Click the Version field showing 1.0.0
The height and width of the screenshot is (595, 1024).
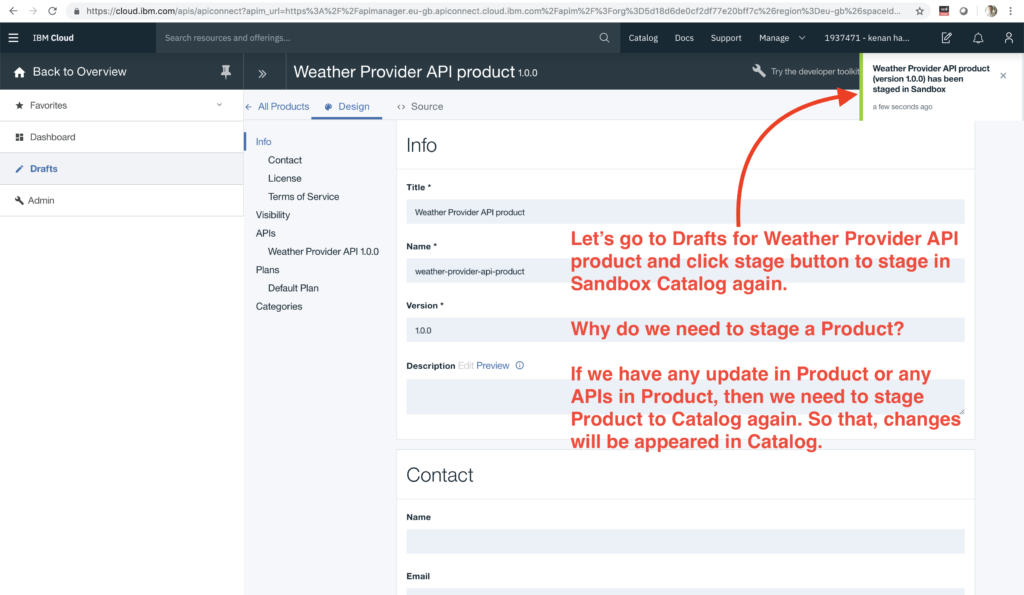[685, 330]
